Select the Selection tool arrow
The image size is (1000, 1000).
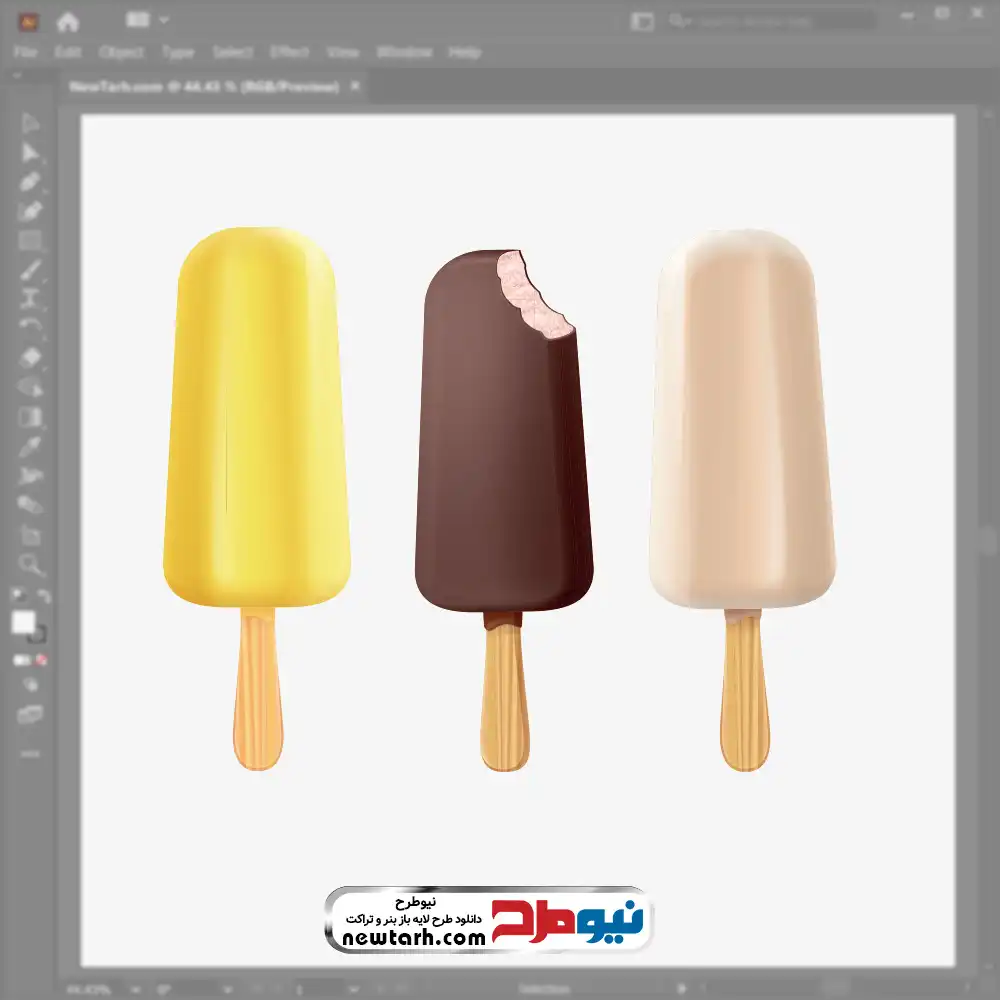[x=30, y=124]
